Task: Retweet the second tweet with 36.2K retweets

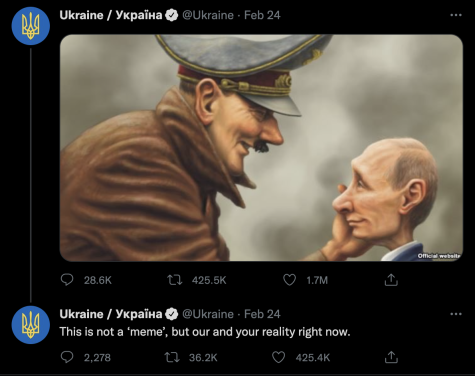Action: (172, 357)
